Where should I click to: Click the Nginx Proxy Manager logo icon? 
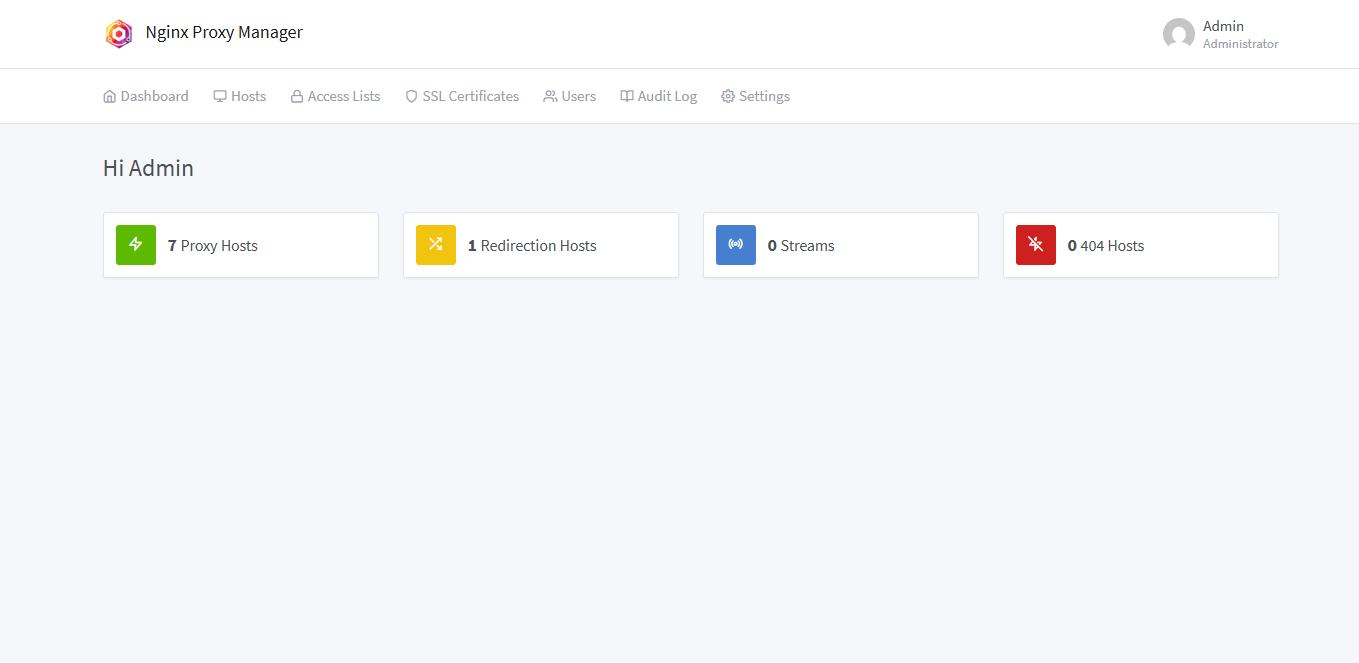coord(119,33)
